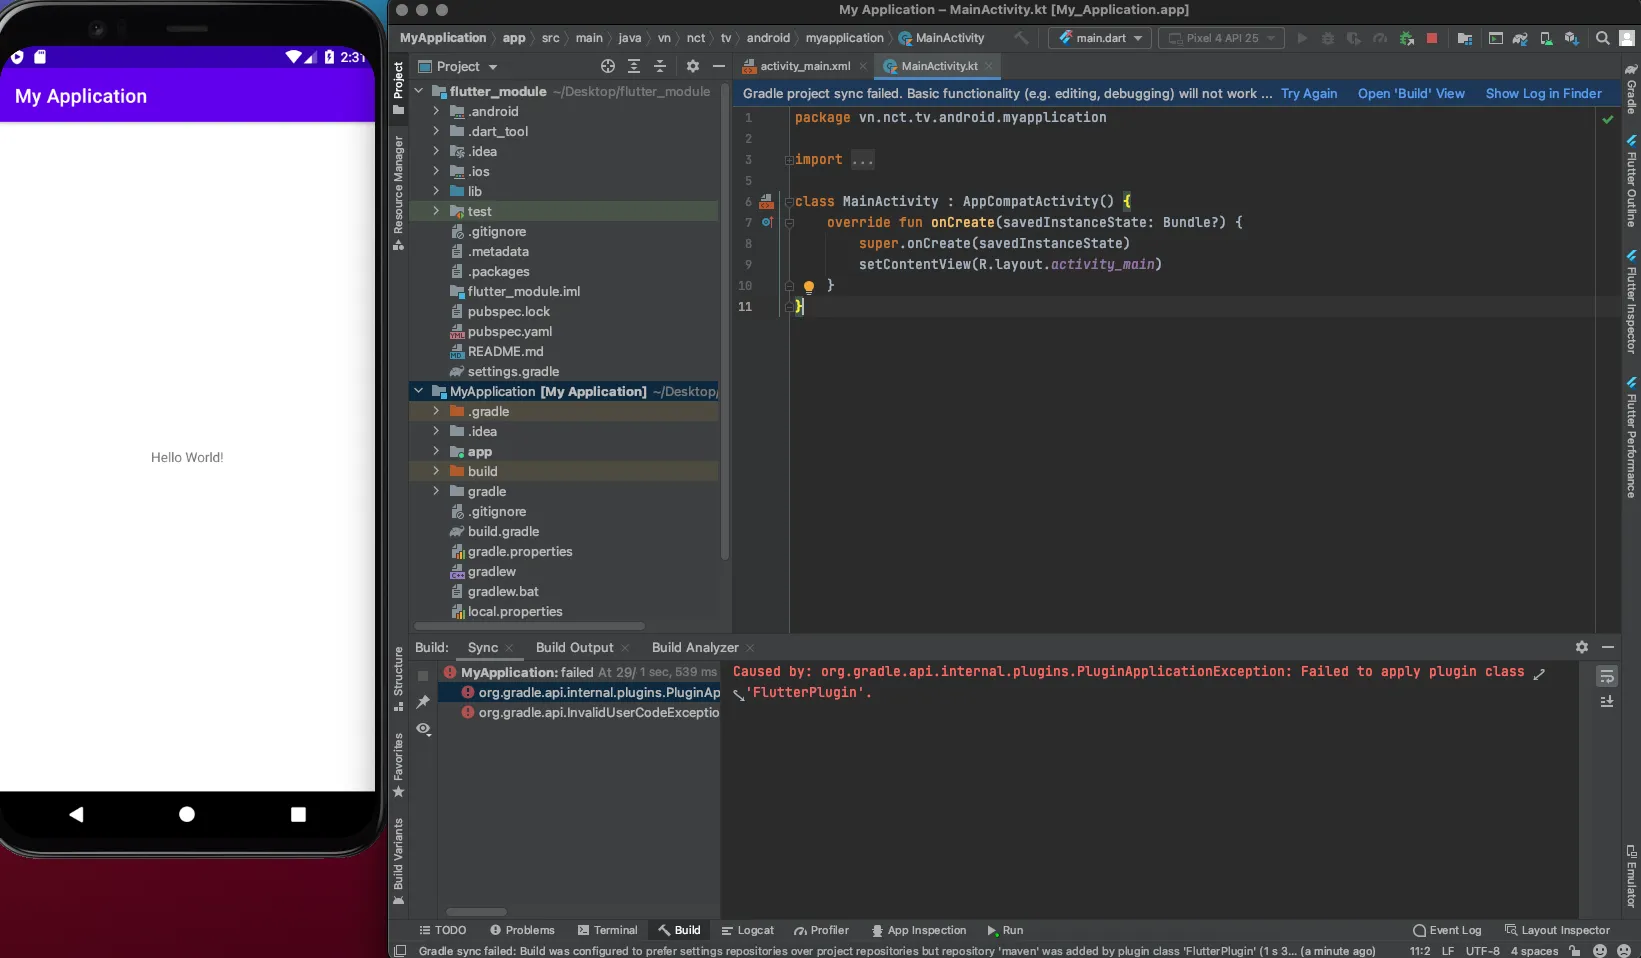Click the Attach Debugger to Android Process icon
This screenshot has height=958, width=1641.
coord(1406,38)
